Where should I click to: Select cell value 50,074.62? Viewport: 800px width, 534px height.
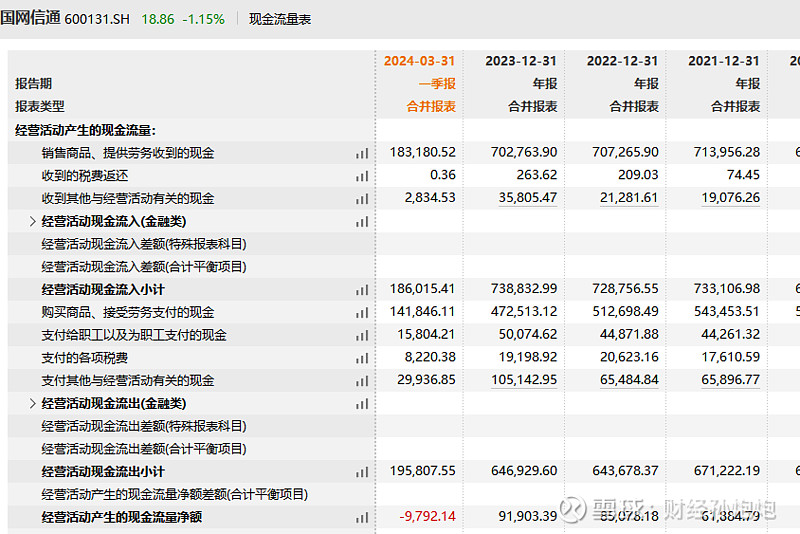tap(528, 334)
